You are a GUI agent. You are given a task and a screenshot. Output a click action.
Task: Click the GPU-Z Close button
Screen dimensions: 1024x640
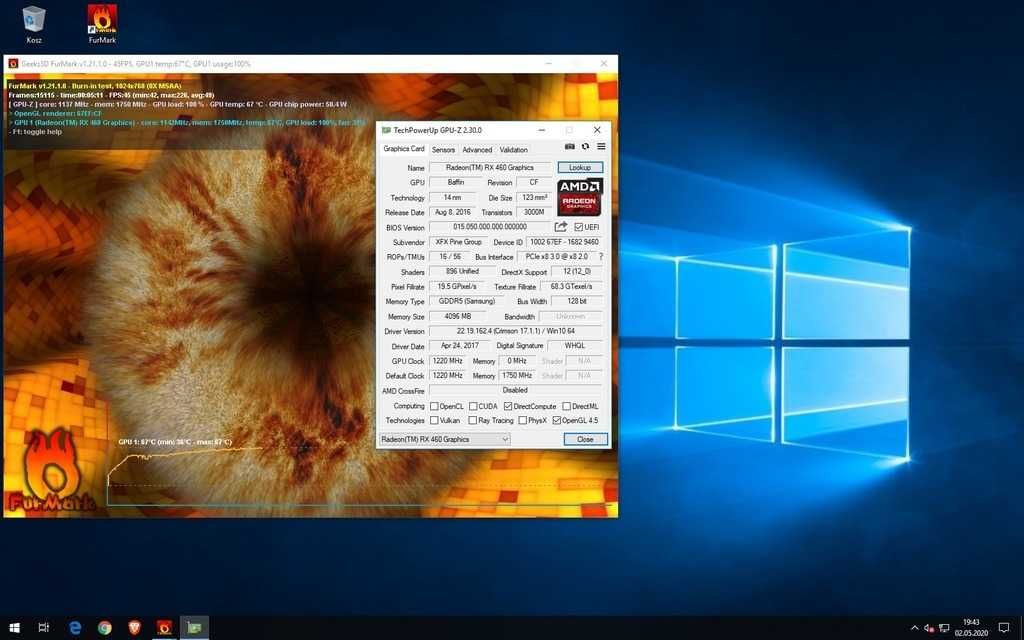(585, 440)
